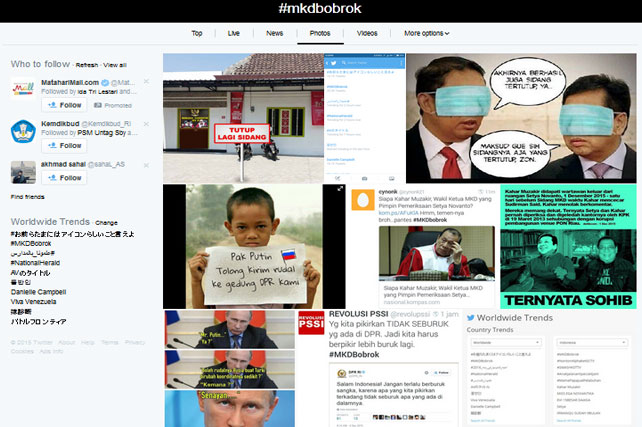The height and width of the screenshot is (427, 642).
Task: Click Twitter bird beside Worldwide Trends image
Action: point(471,318)
